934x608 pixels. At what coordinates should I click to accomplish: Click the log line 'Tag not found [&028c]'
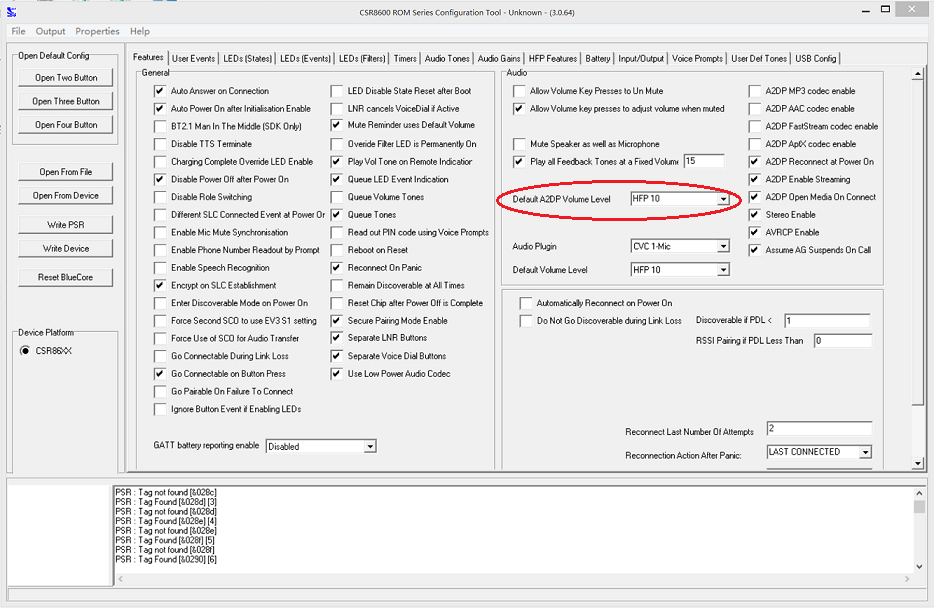(166, 492)
